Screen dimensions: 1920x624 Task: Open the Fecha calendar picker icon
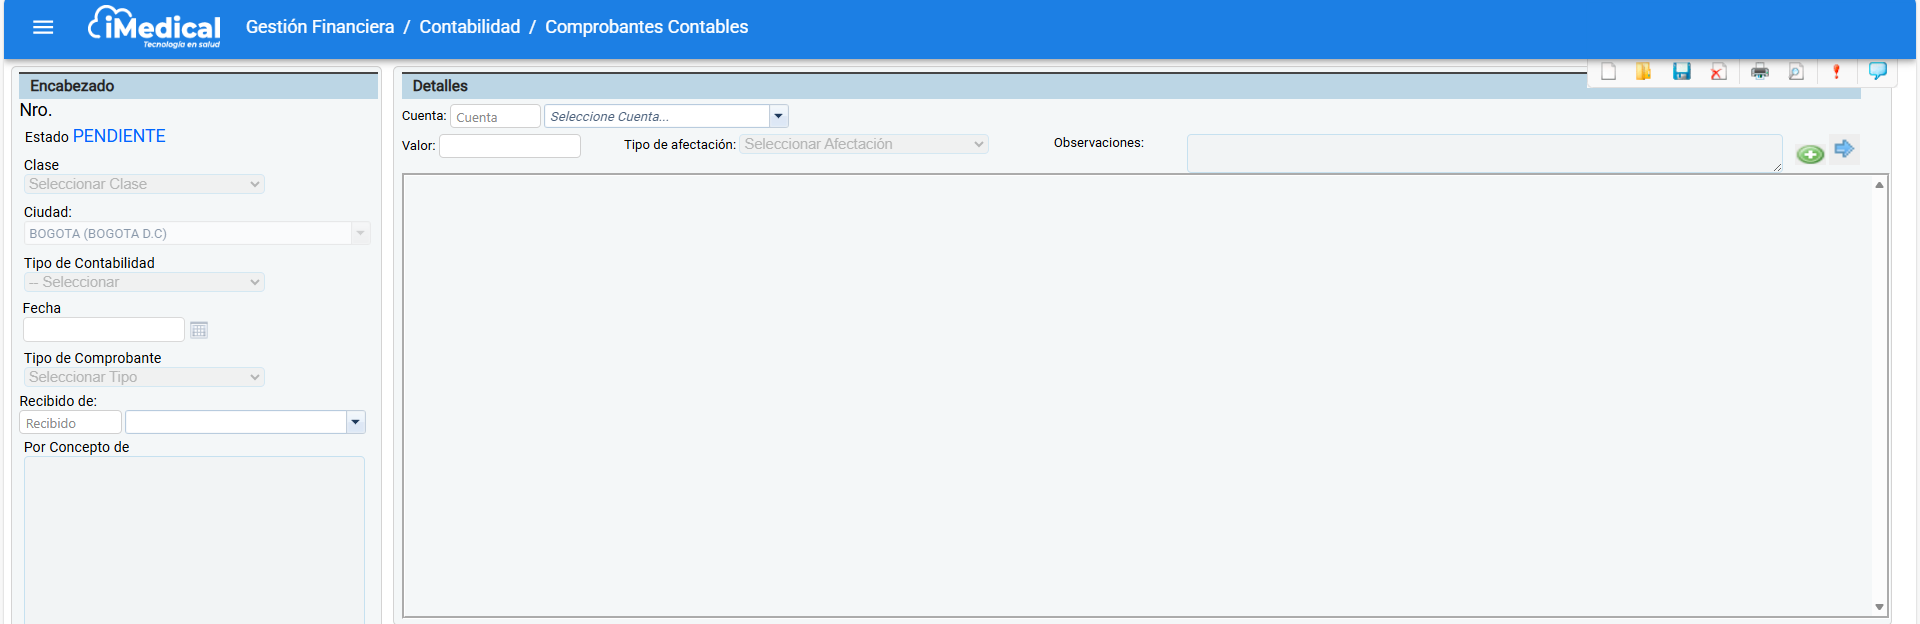tap(199, 330)
